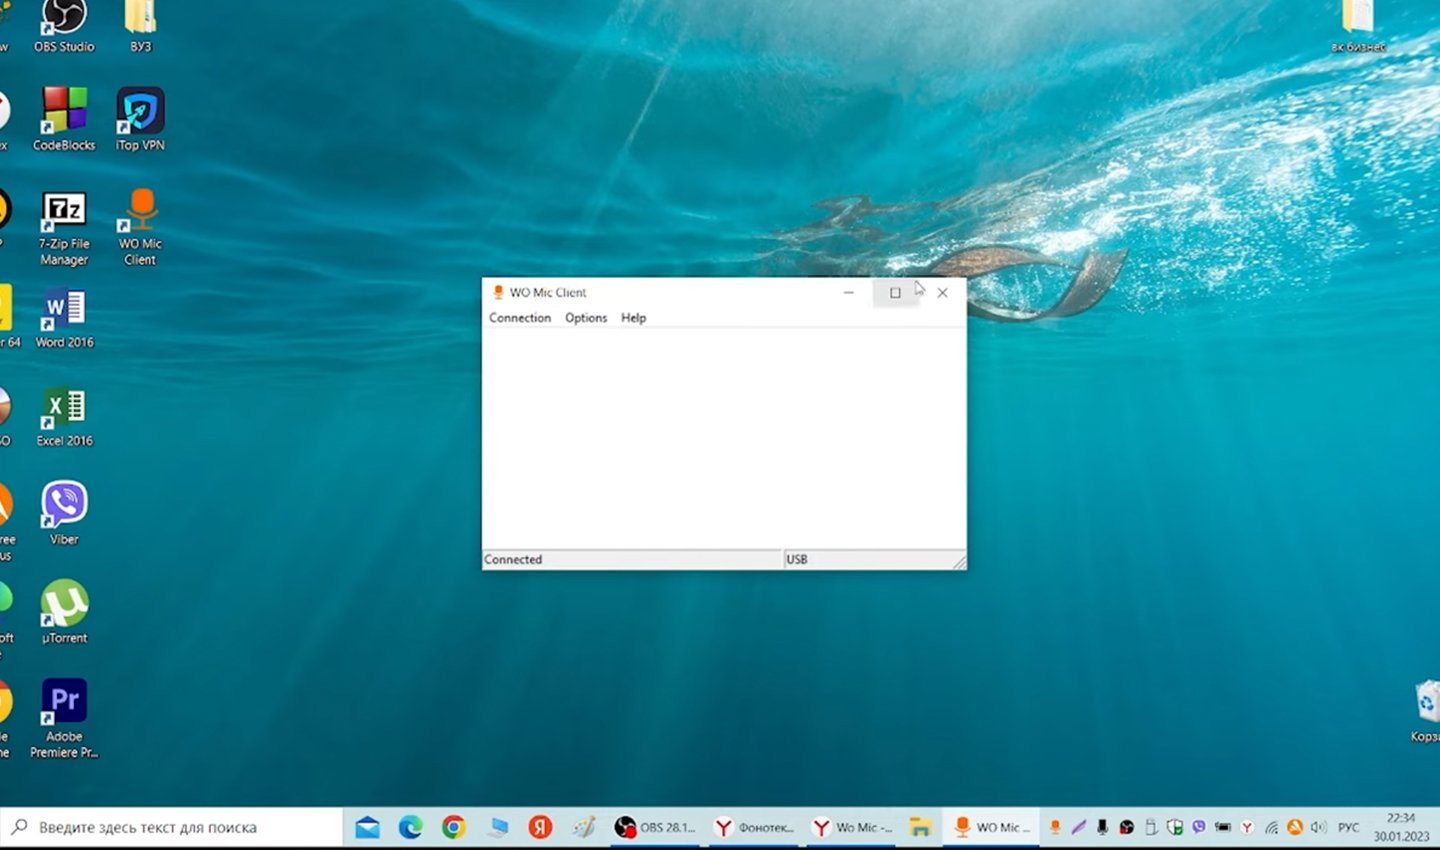Screen dimensions: 1440x850
Task: Select the Word 2016 desktop shortcut
Action: coord(64,319)
